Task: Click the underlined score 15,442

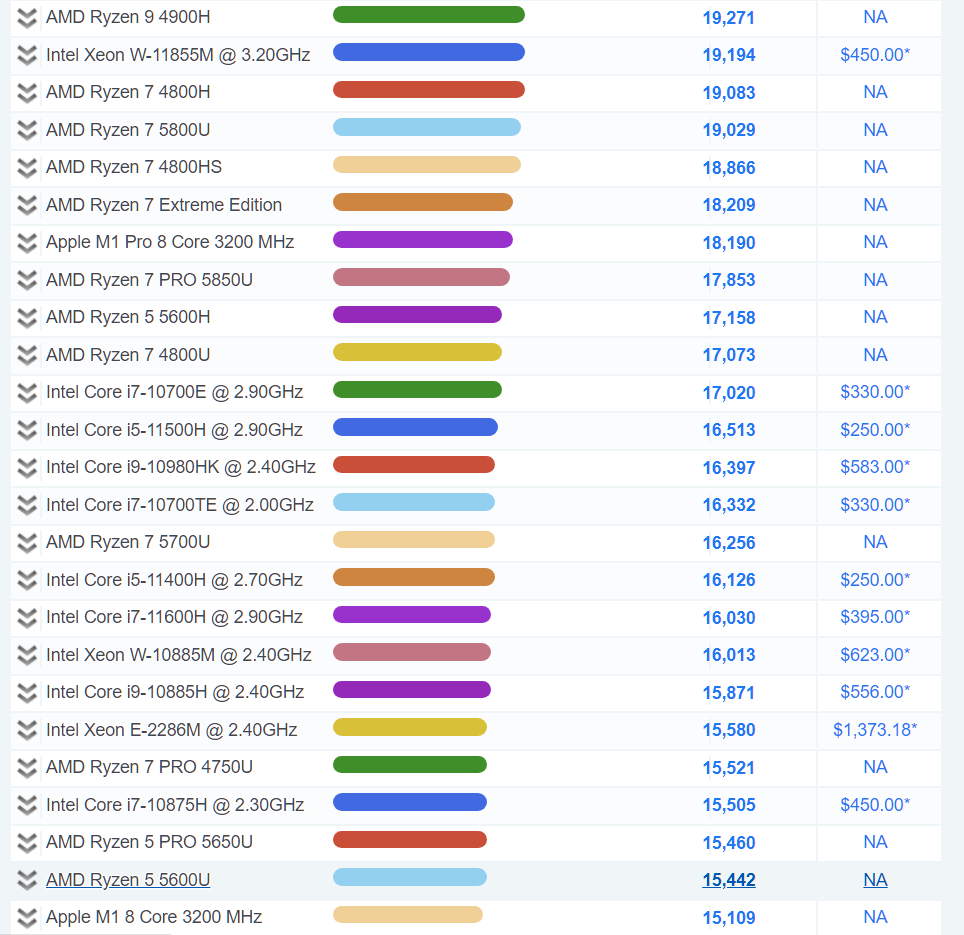Action: [729, 880]
